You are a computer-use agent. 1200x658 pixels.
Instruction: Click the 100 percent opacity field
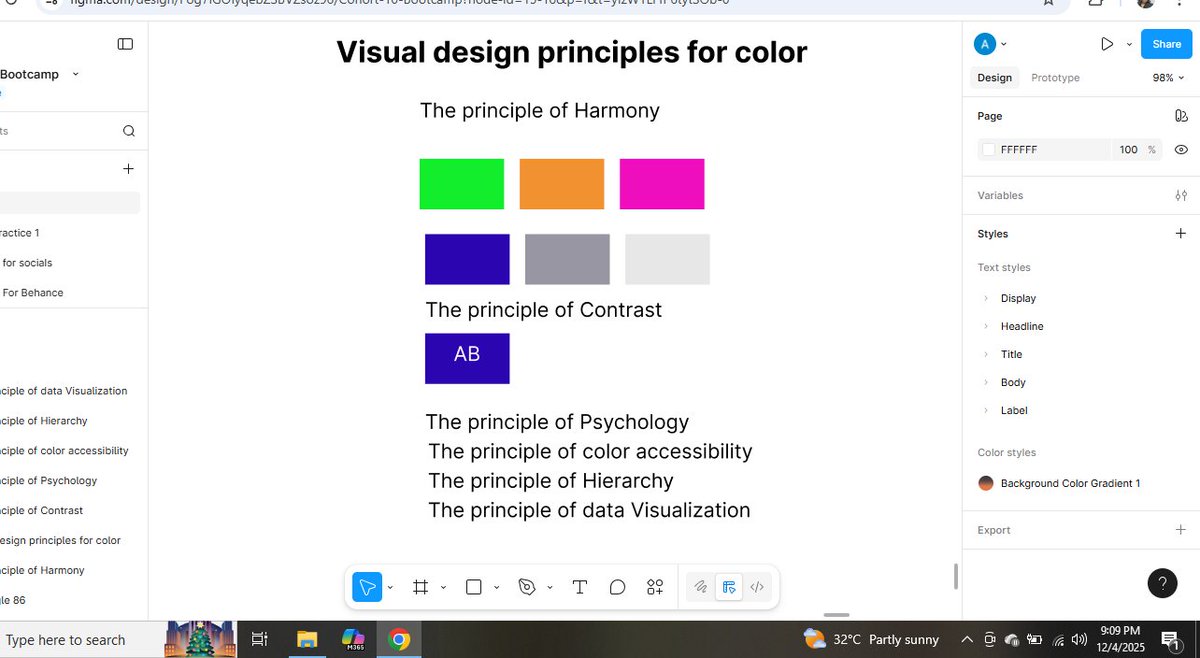click(x=1128, y=150)
